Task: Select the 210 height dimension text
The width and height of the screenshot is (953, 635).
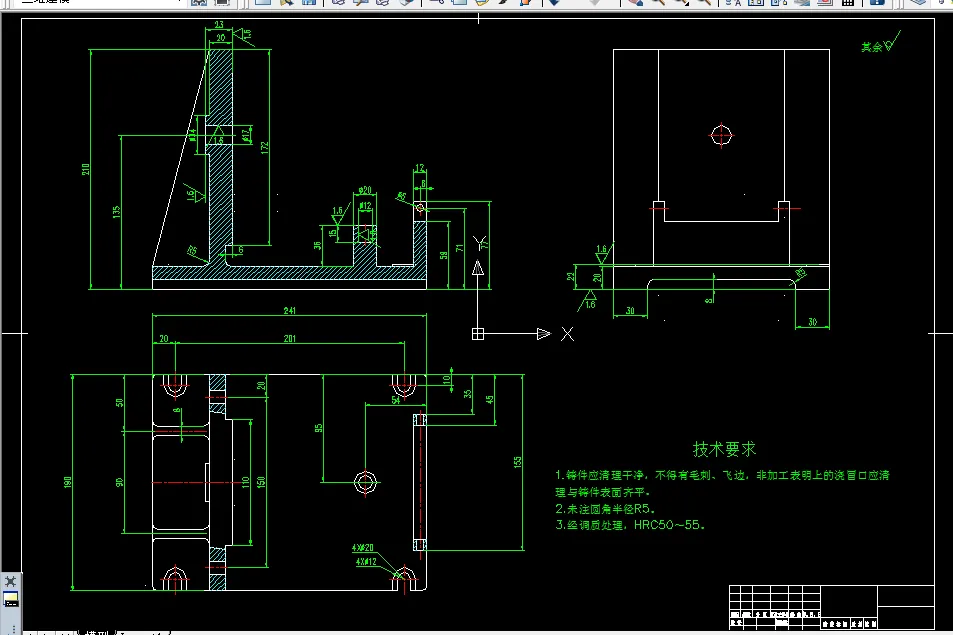Action: 86,169
